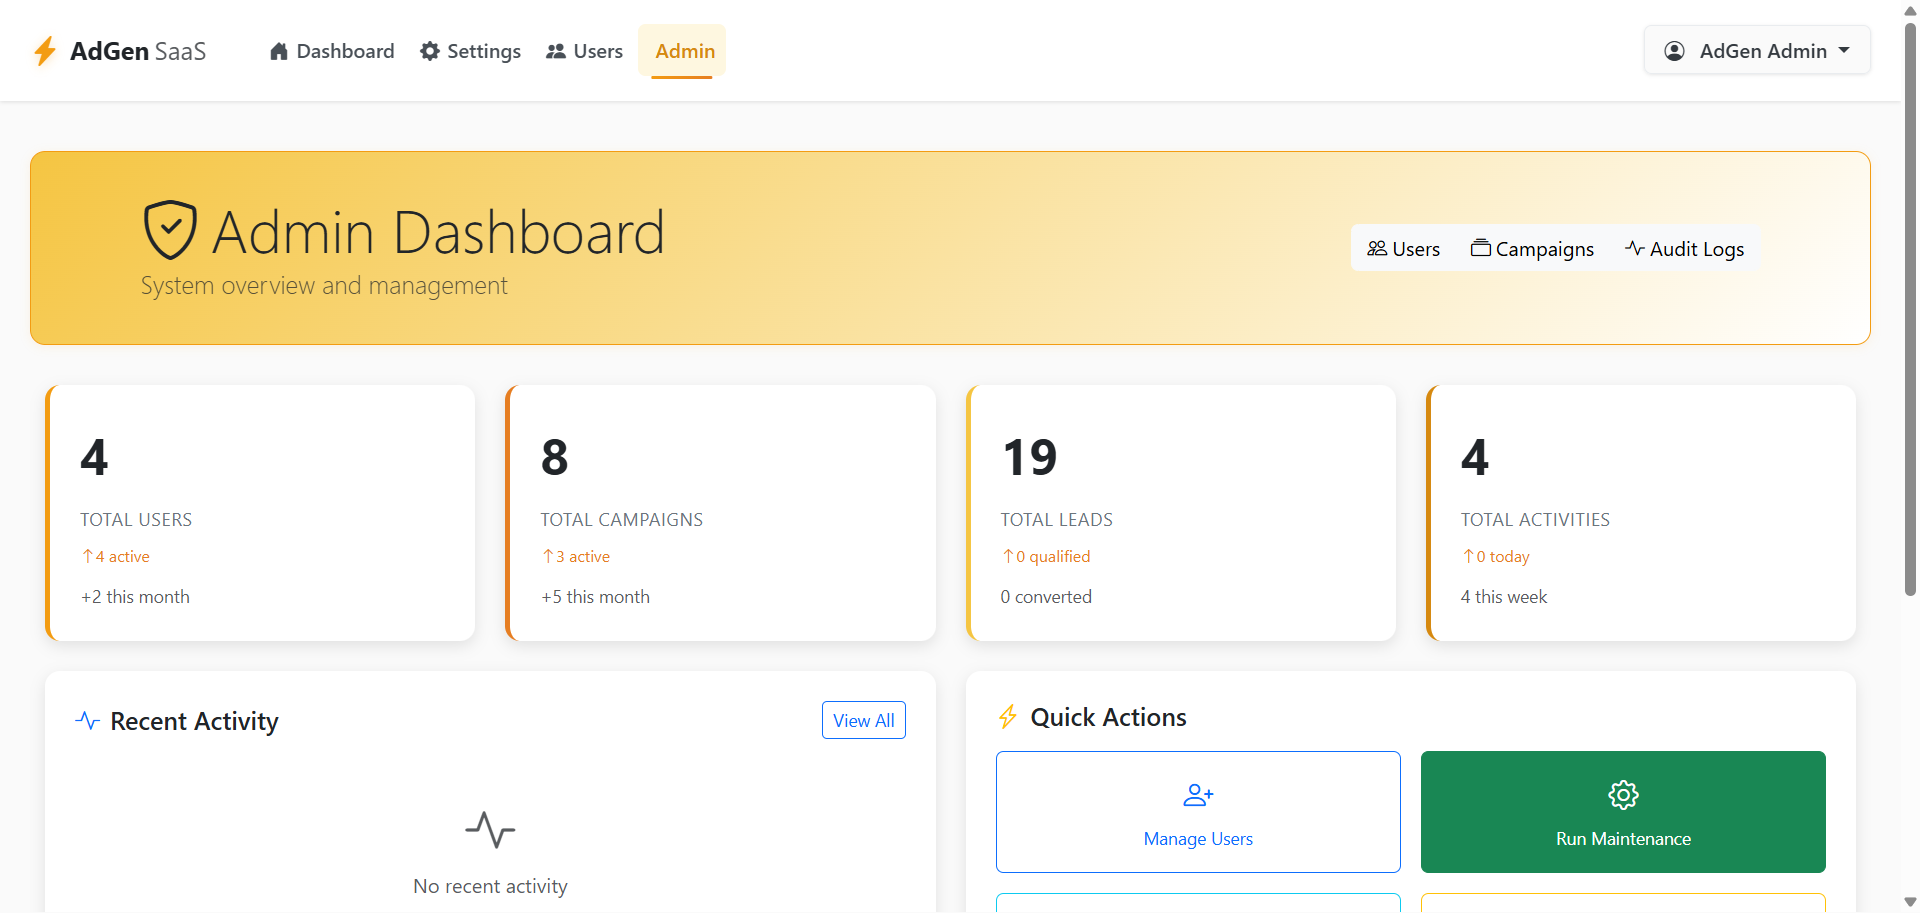Screen dimensions: 1920x913
Task: Open Users from the top navigation
Action: tap(585, 51)
